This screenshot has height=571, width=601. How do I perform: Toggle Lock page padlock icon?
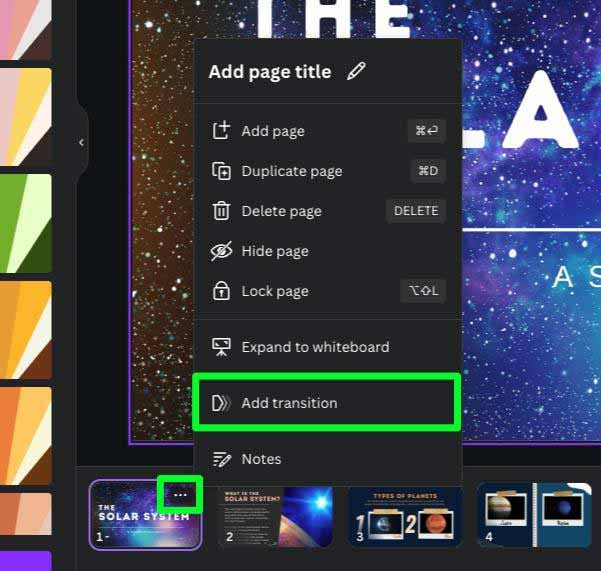click(x=222, y=291)
